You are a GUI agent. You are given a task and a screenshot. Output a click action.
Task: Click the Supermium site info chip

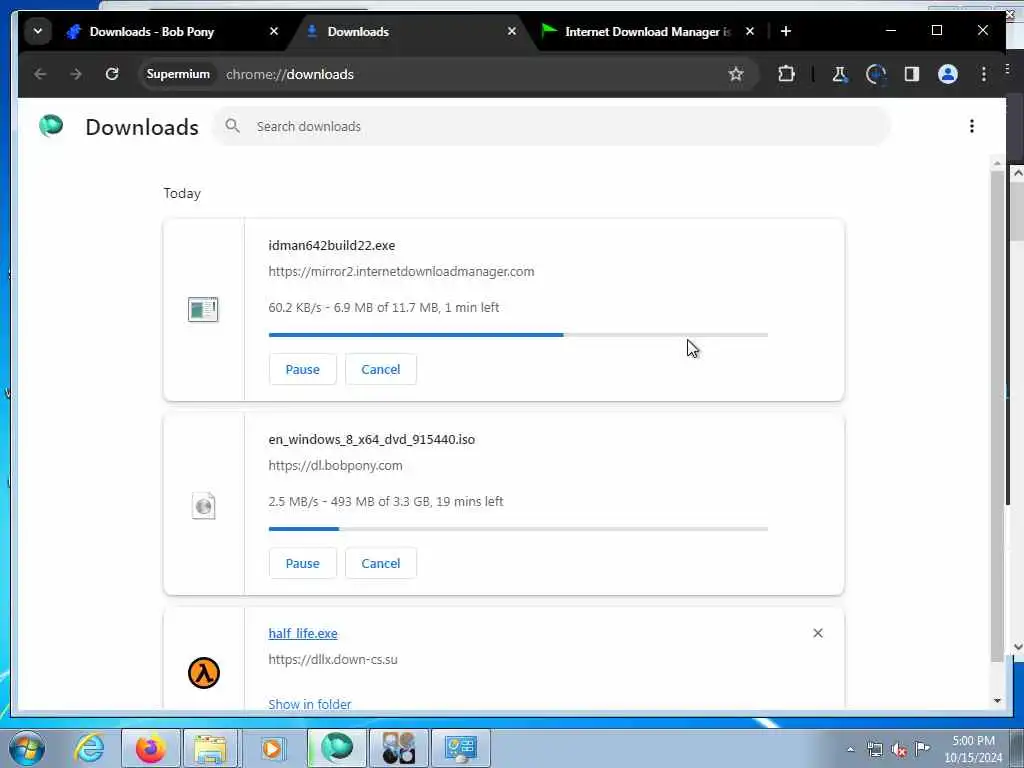(178, 74)
